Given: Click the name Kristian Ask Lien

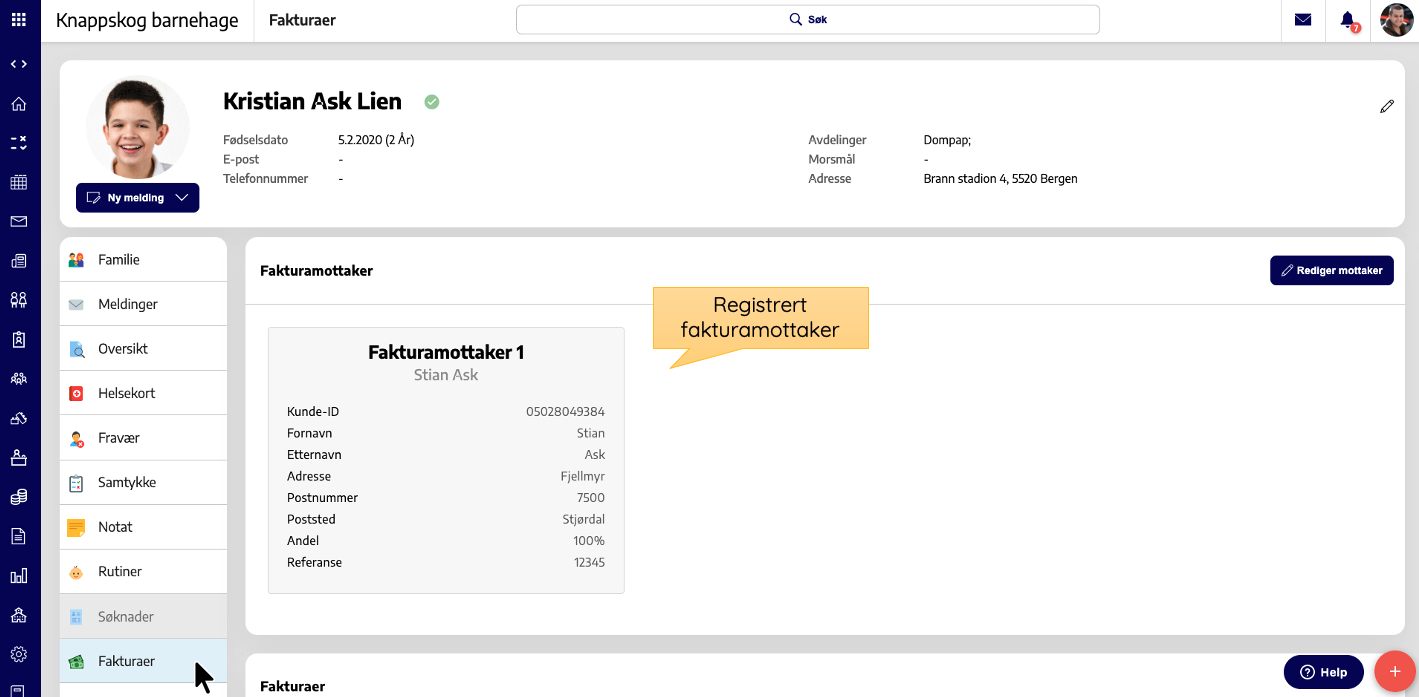Looking at the screenshot, I should [312, 101].
